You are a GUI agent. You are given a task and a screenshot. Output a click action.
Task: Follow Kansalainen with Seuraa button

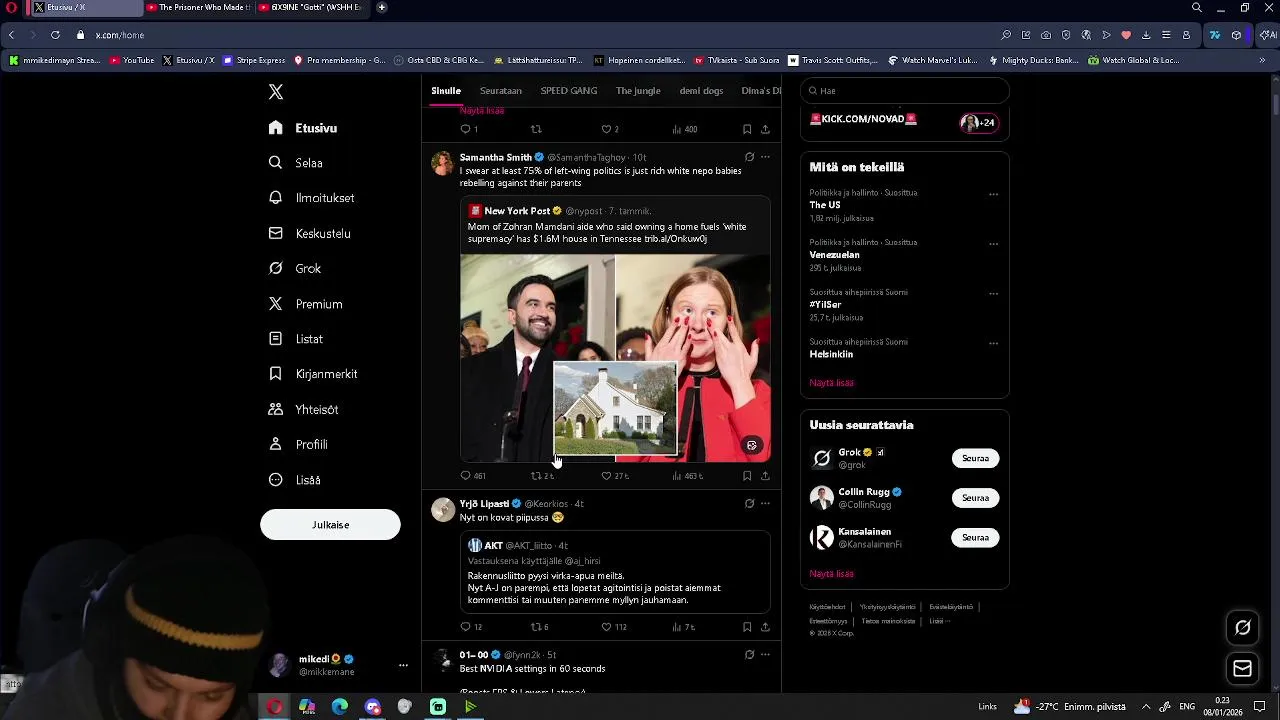click(975, 538)
